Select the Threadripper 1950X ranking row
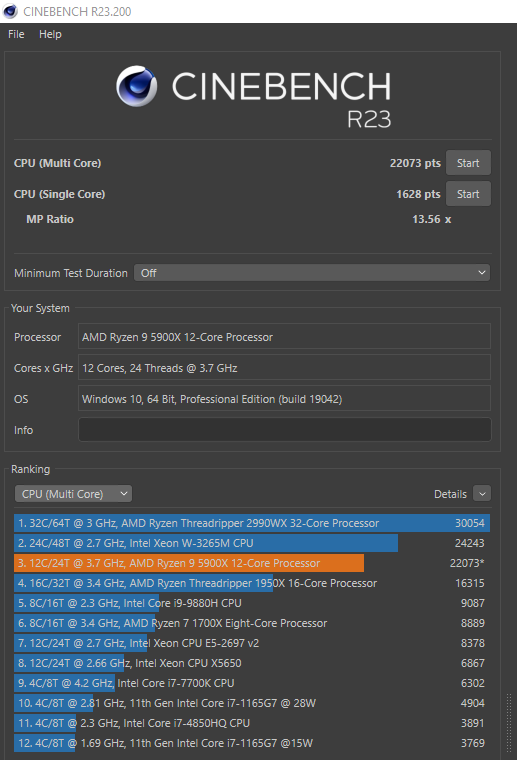 tap(252, 583)
